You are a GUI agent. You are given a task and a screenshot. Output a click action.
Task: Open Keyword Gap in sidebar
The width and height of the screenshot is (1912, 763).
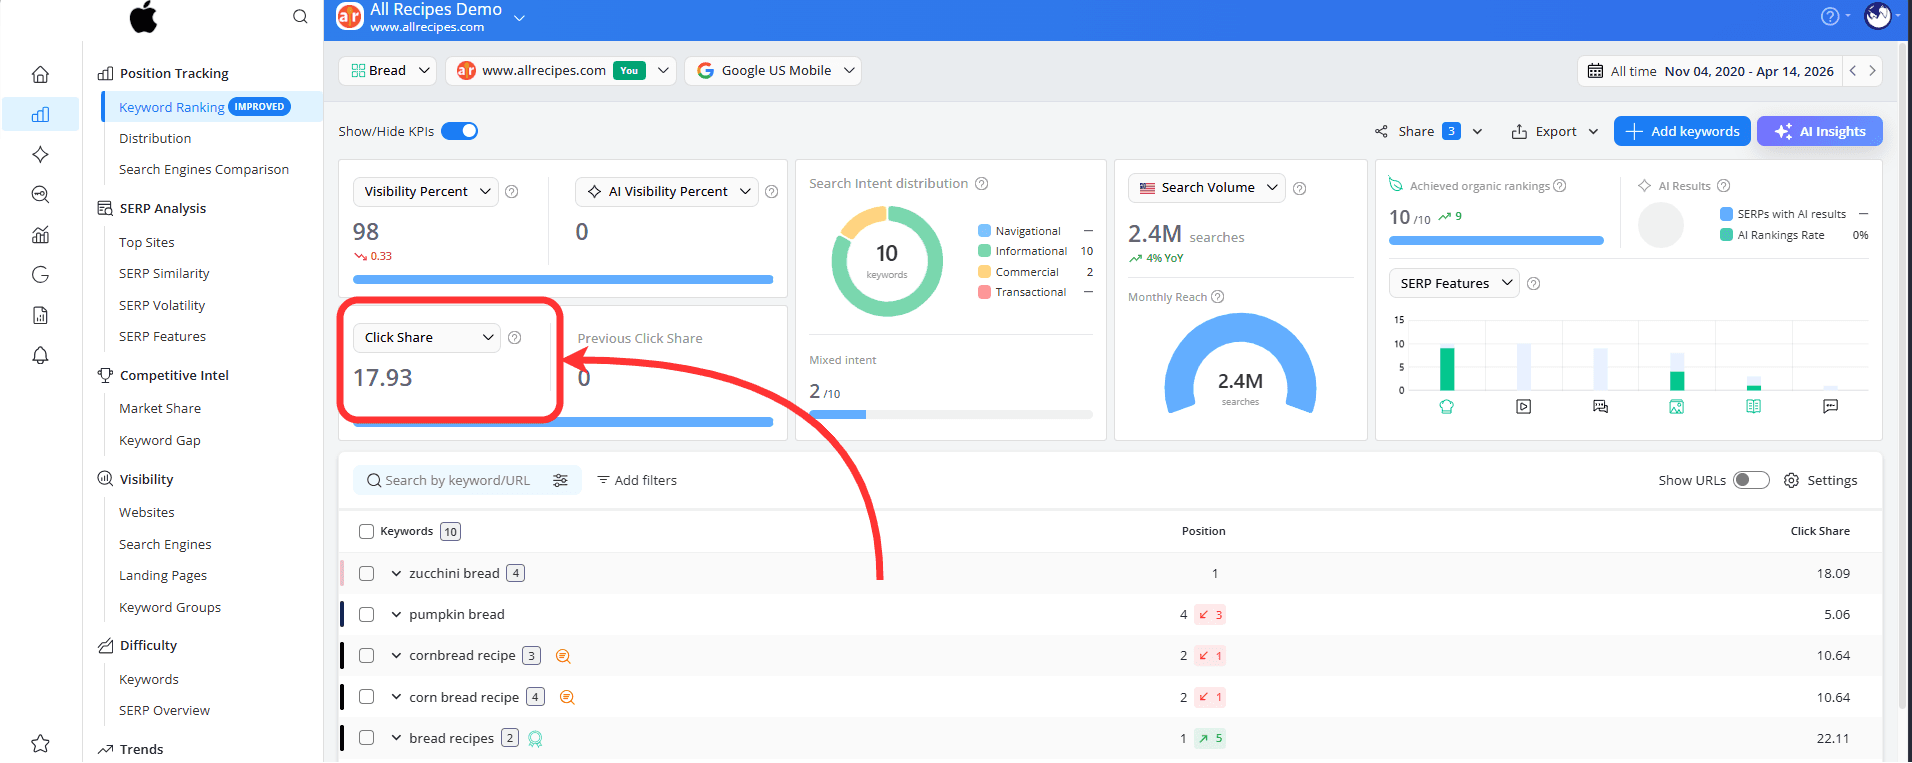(x=160, y=440)
